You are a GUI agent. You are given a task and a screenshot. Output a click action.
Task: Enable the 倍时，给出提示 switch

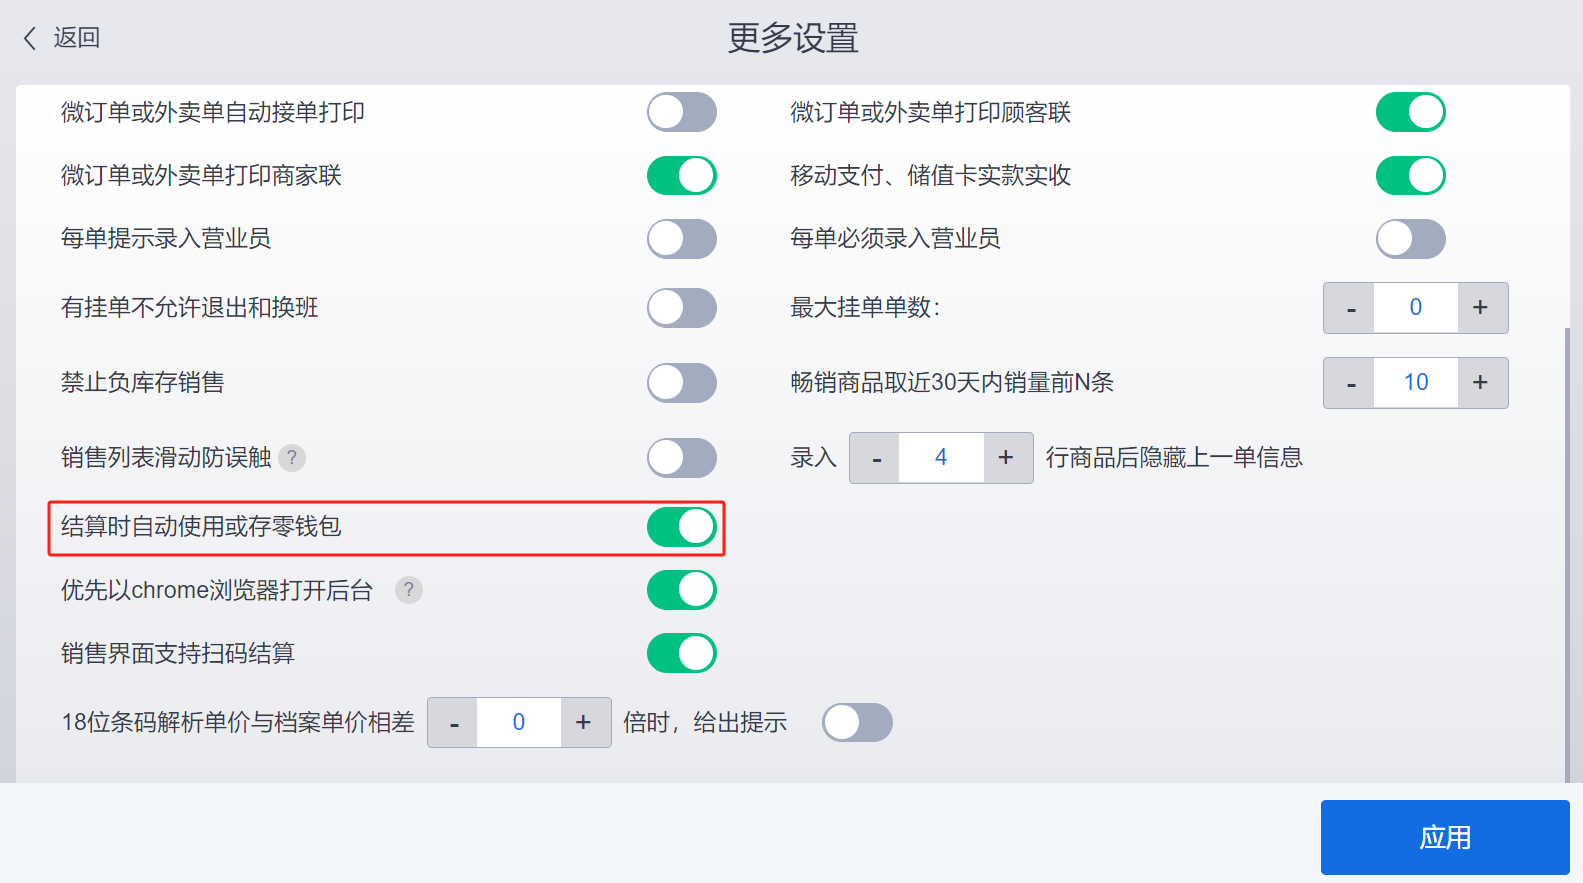857,722
